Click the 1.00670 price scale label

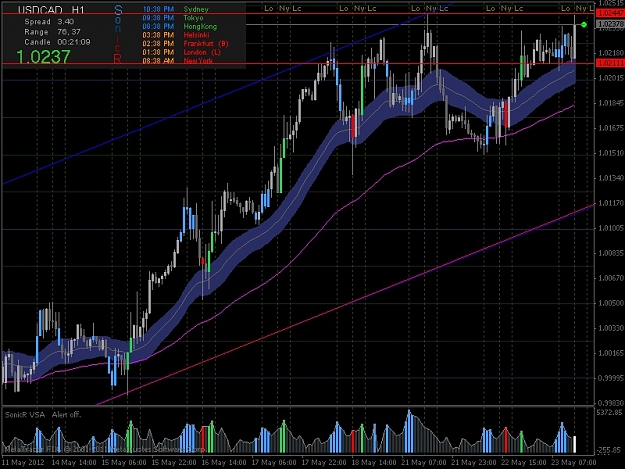(611, 278)
